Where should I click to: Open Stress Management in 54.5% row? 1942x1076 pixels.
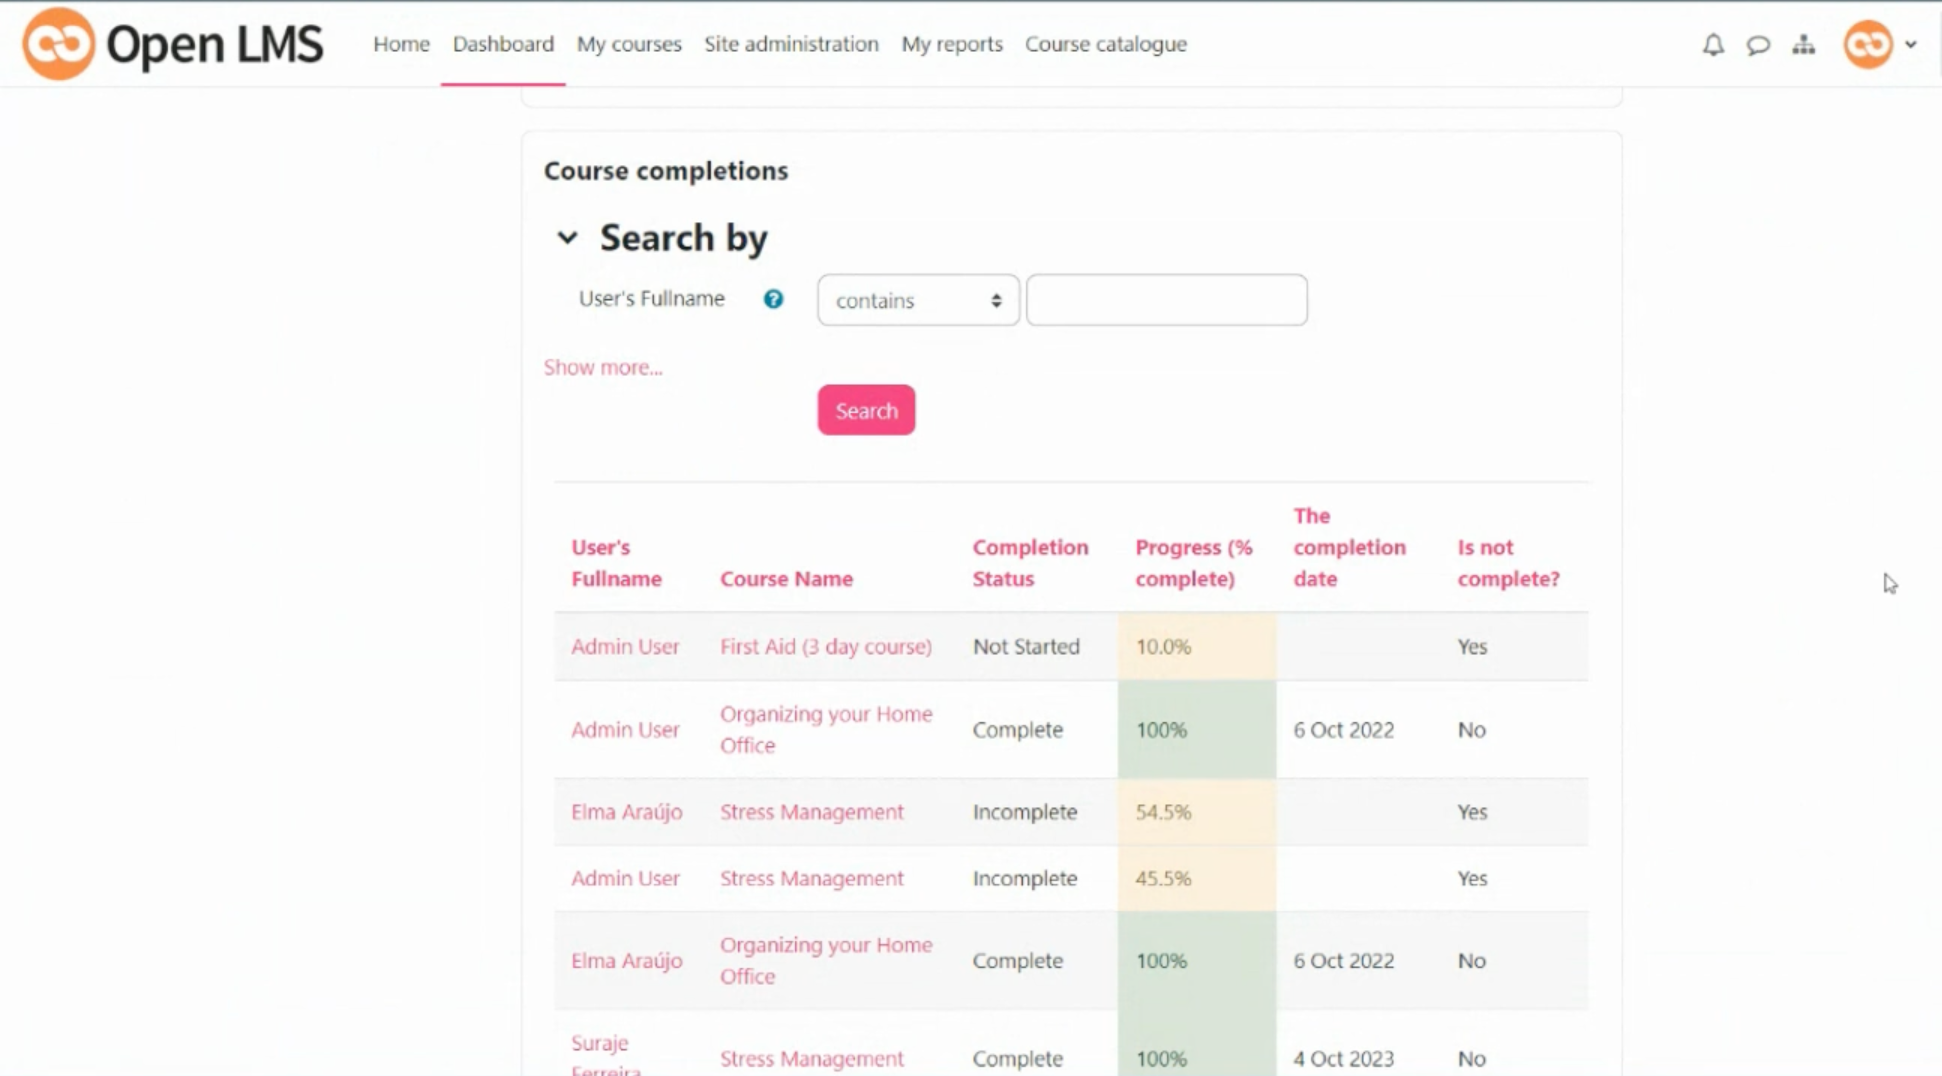click(x=812, y=812)
